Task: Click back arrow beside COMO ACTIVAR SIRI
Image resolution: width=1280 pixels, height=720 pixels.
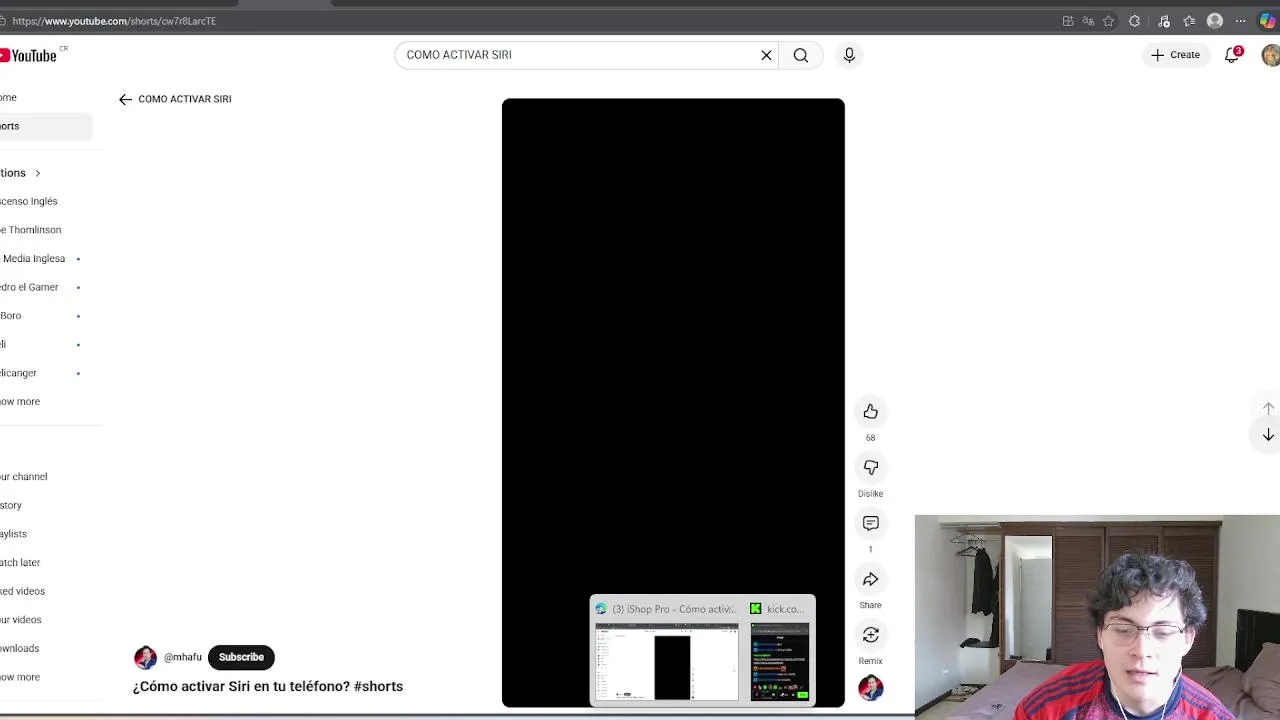Action: [125, 99]
